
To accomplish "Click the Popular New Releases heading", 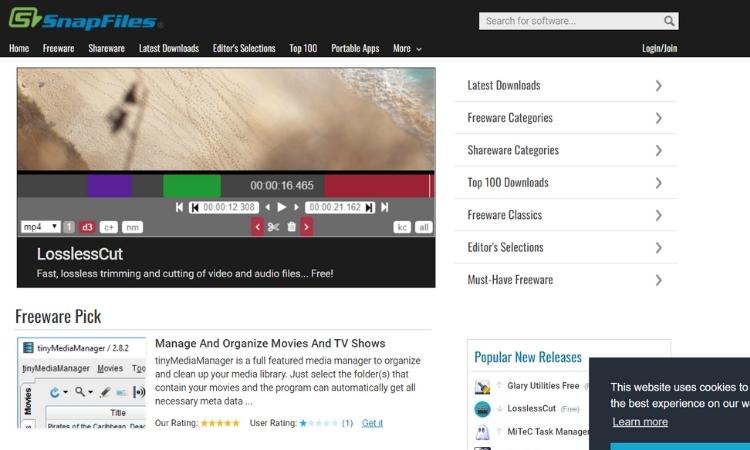I will pyautogui.click(x=528, y=357).
